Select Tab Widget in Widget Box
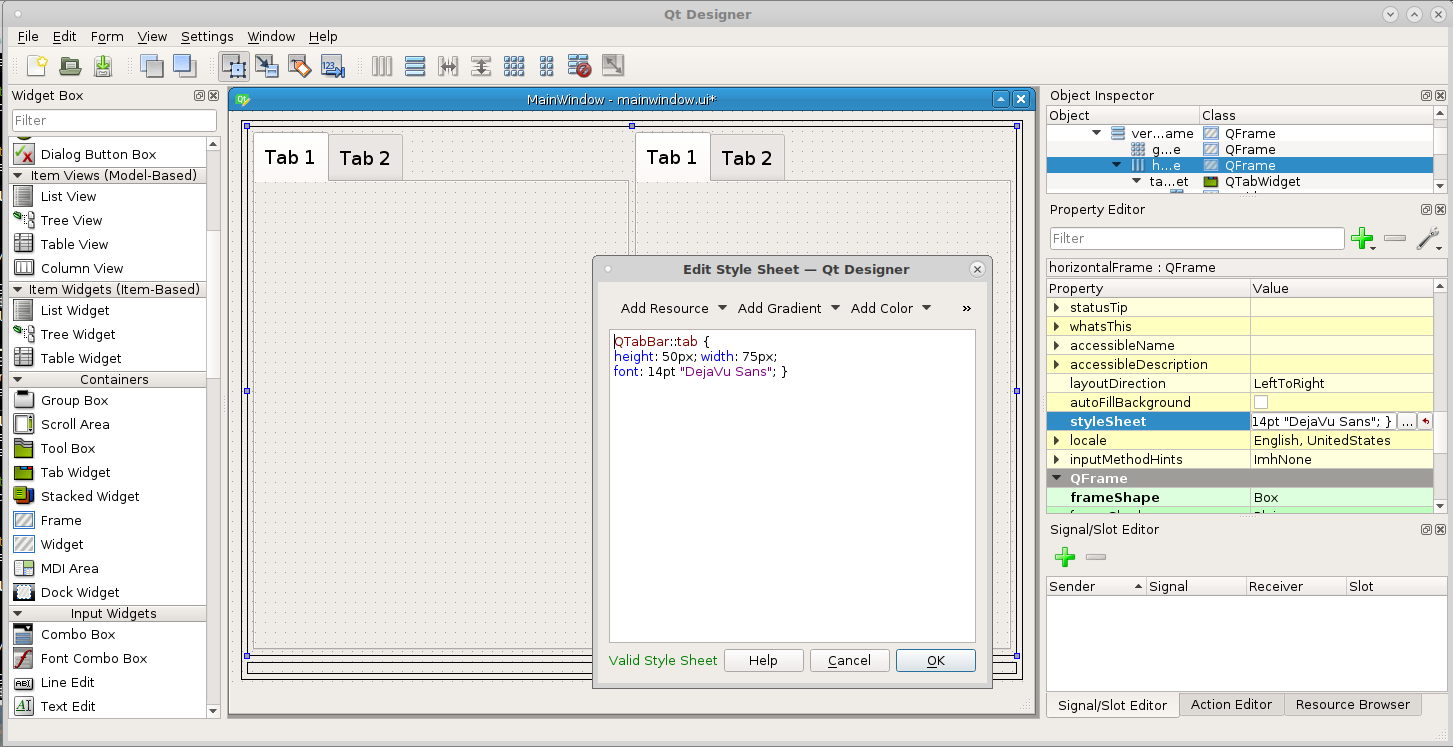Viewport: 1453px width, 747px height. tap(75, 472)
